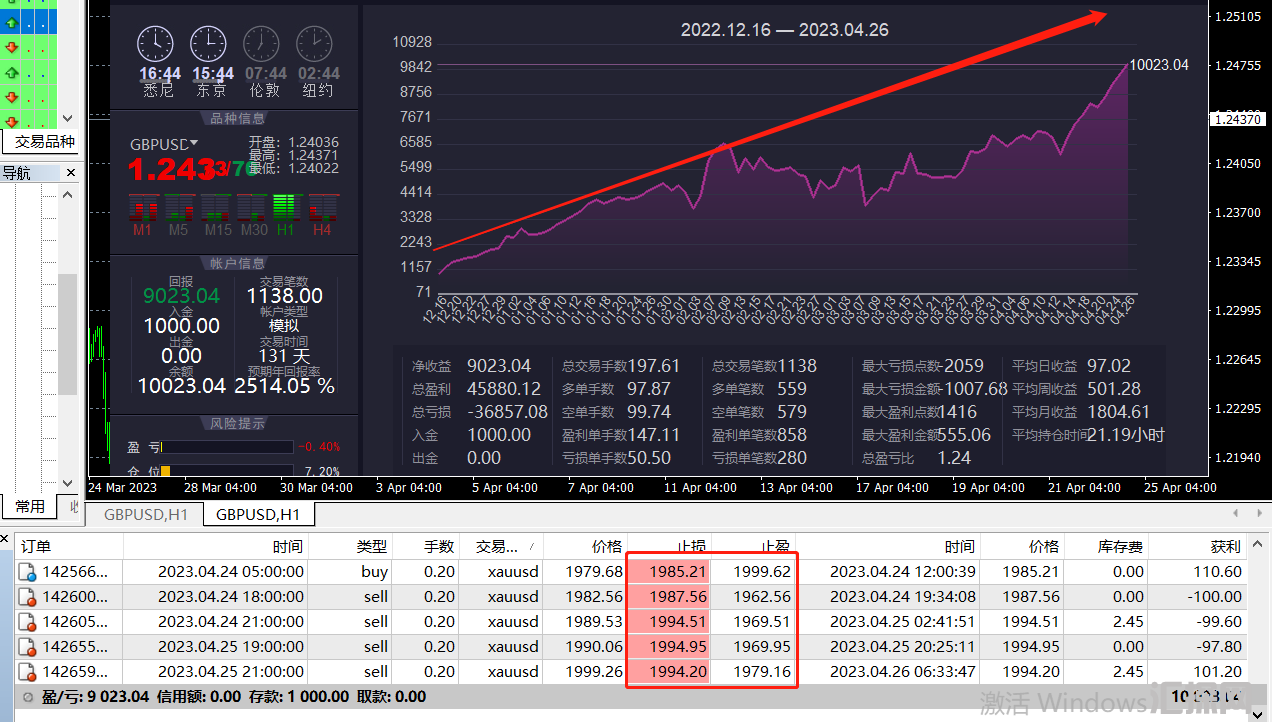This screenshot has height=722, width=1272.
Task: Click market watch scrollbar down arrow
Action: click(x=68, y=118)
